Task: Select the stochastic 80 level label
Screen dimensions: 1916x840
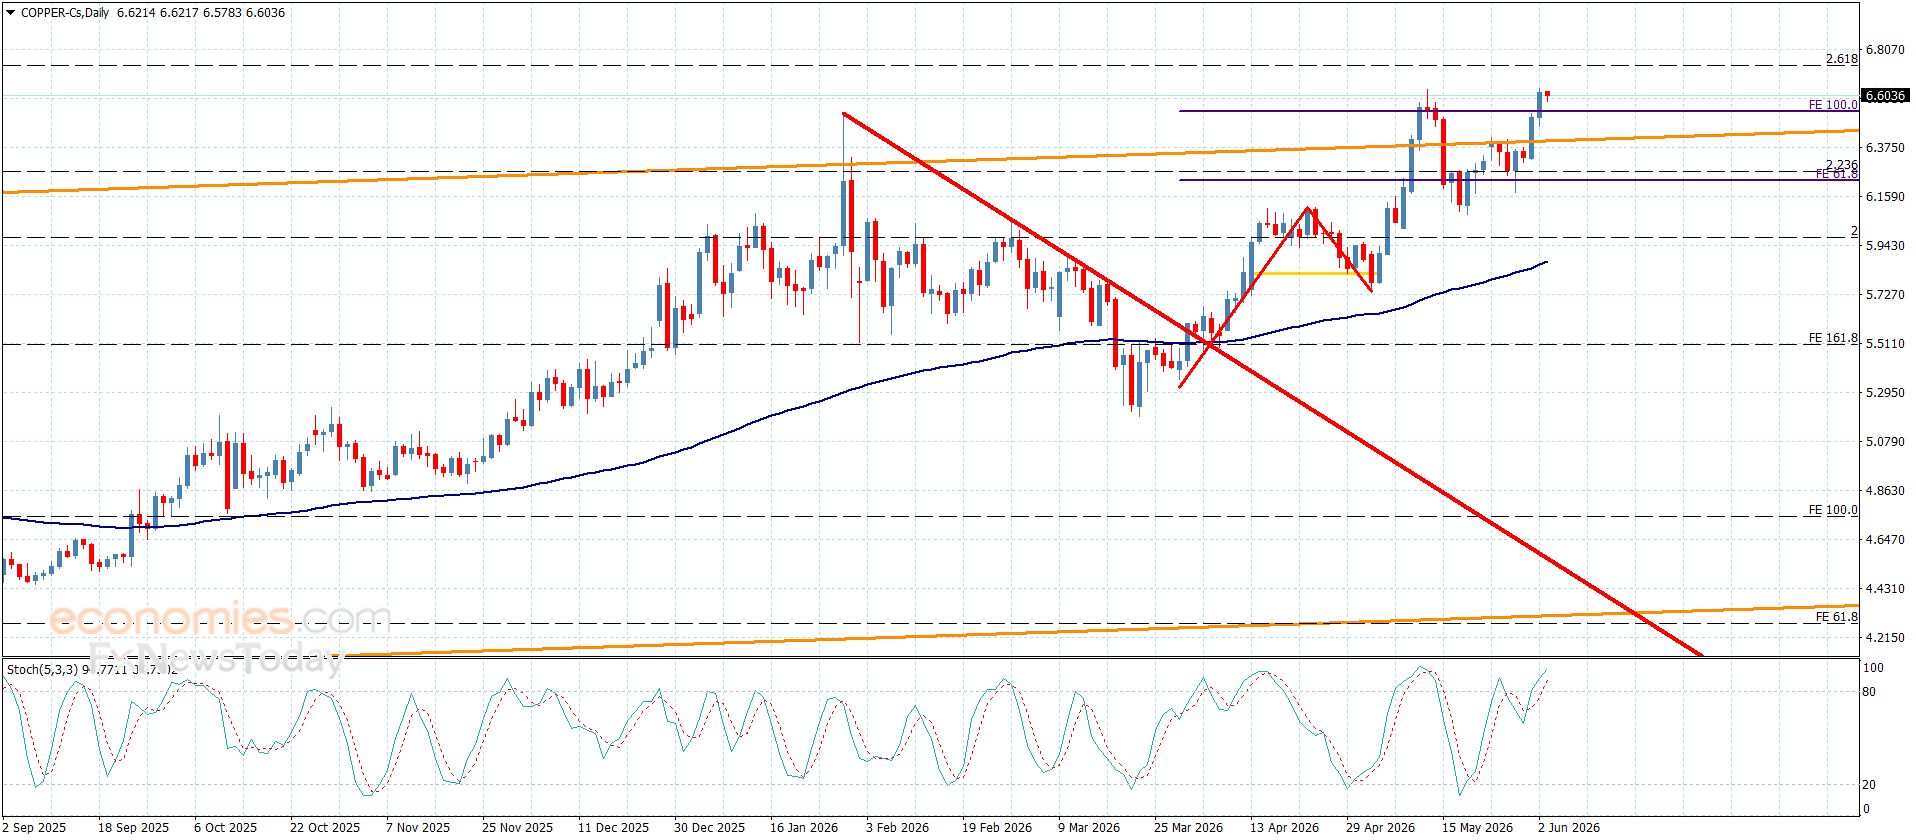Action: click(1870, 692)
